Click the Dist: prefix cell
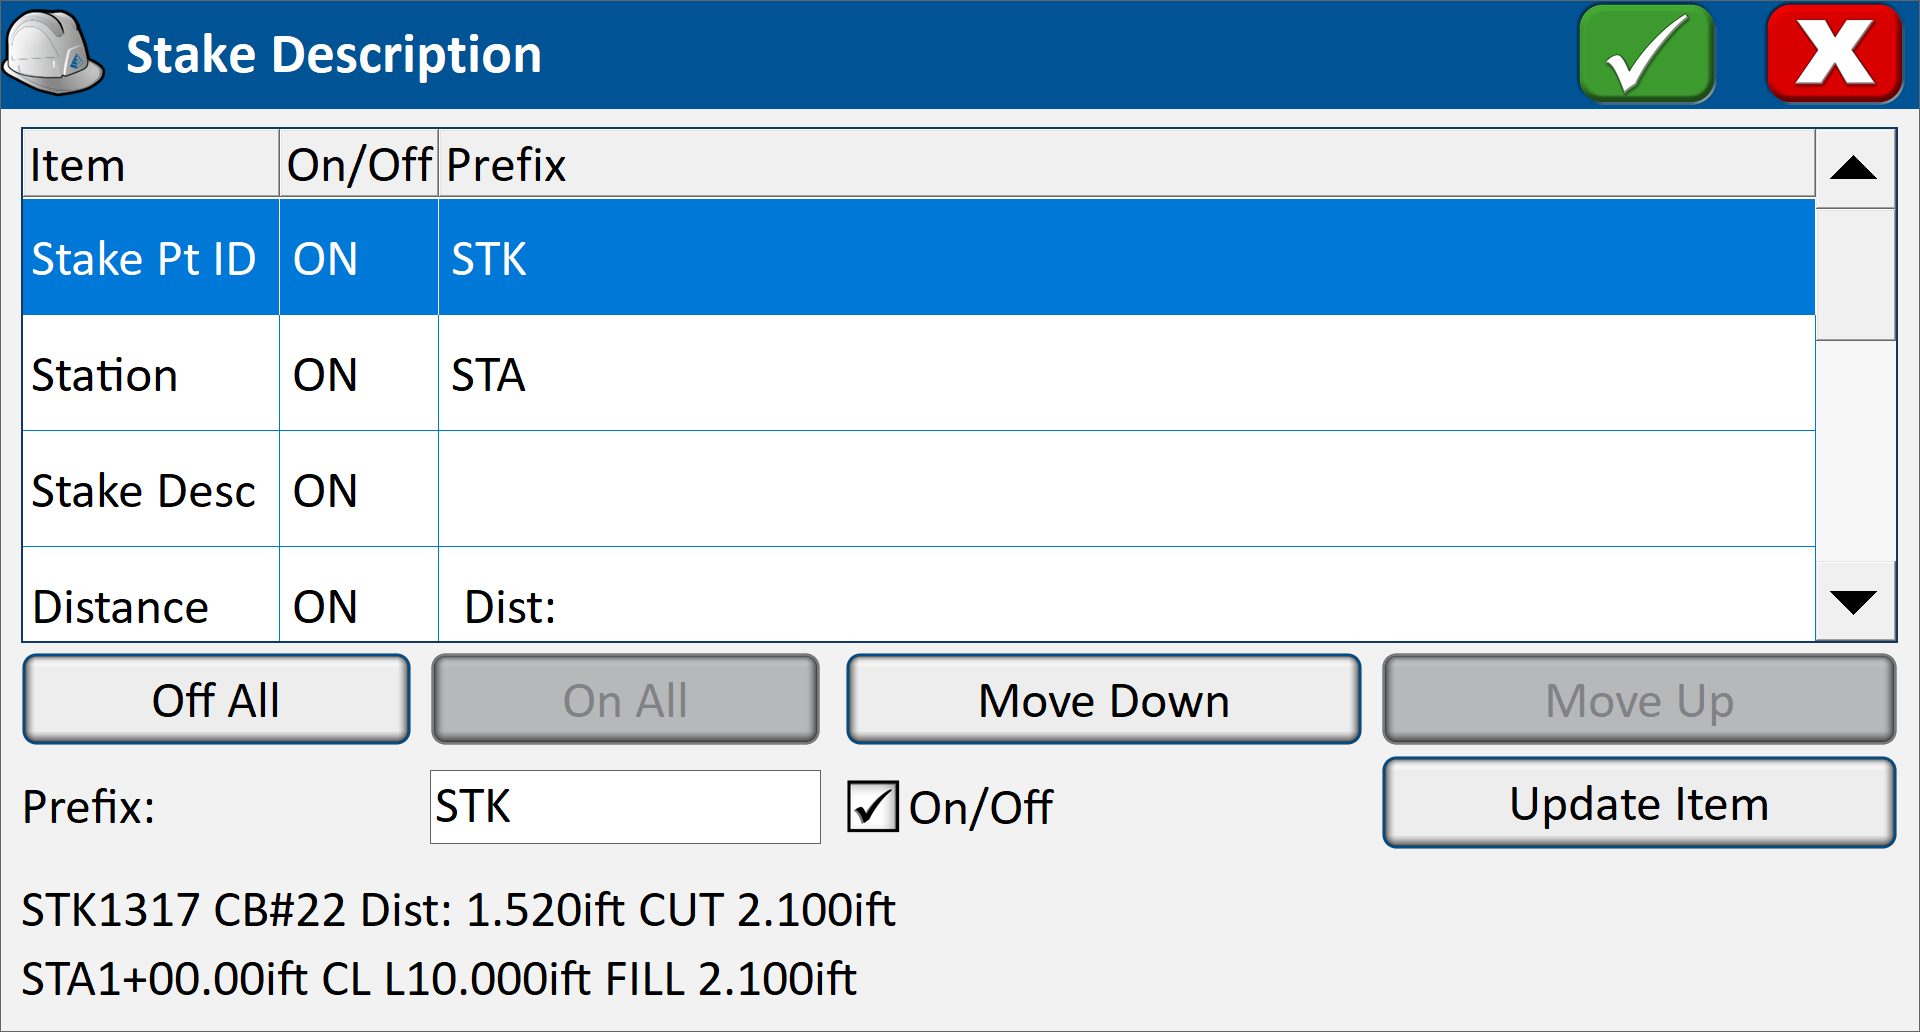The width and height of the screenshot is (1920, 1032). coord(1127,595)
